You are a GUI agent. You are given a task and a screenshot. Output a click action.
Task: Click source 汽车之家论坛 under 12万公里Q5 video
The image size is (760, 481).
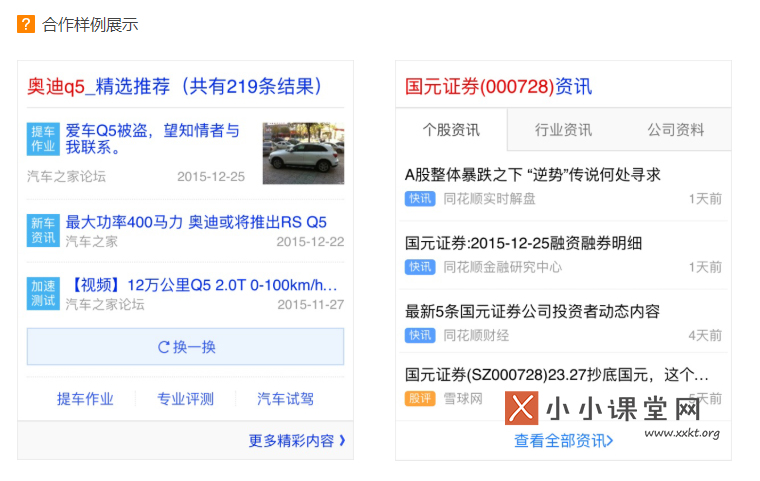pyautogui.click(x=105, y=305)
